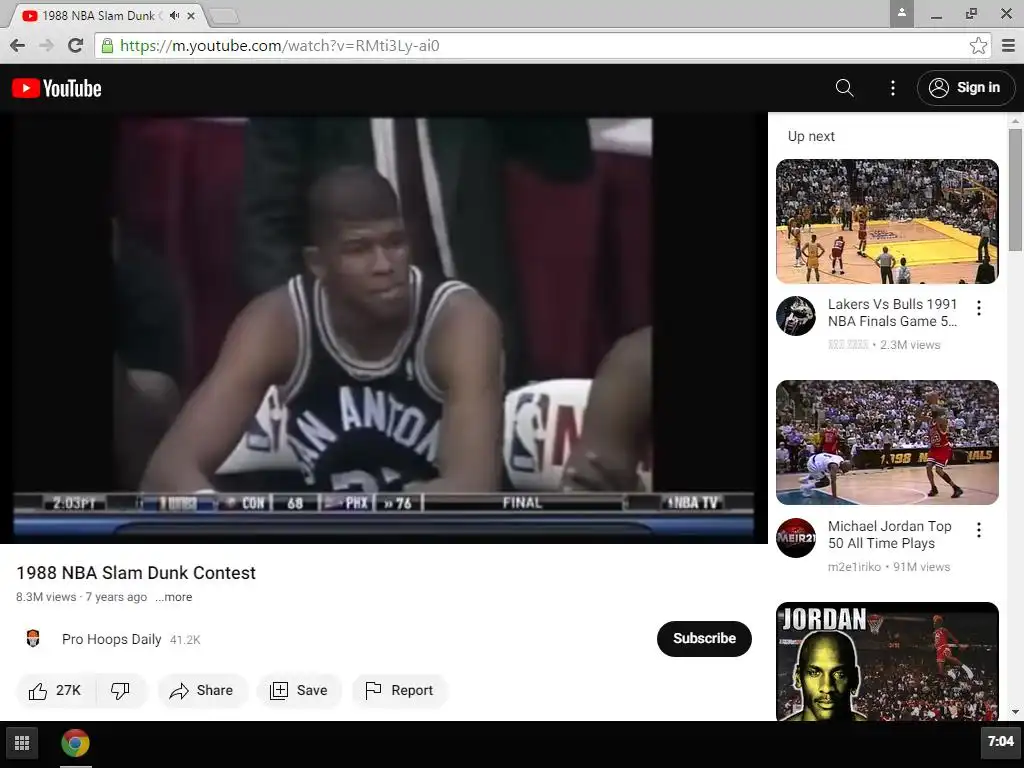The width and height of the screenshot is (1024, 768).
Task: Click the browser forward arrow
Action: pos(46,45)
